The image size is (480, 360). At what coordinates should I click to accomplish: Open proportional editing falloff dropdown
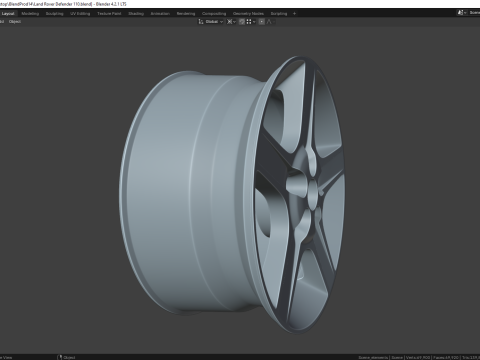tap(271, 22)
